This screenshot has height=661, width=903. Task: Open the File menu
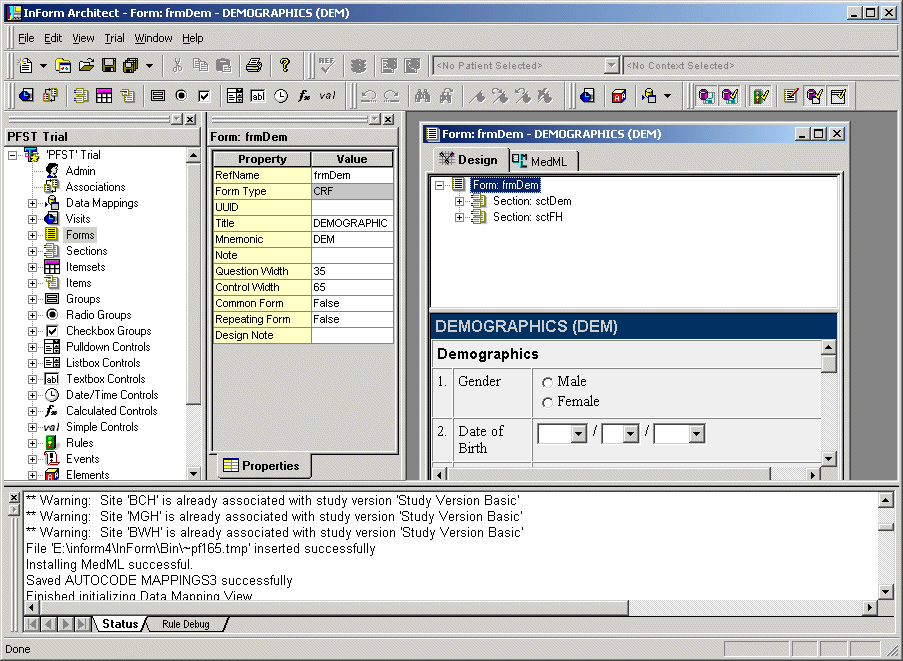pyautogui.click(x=26, y=38)
